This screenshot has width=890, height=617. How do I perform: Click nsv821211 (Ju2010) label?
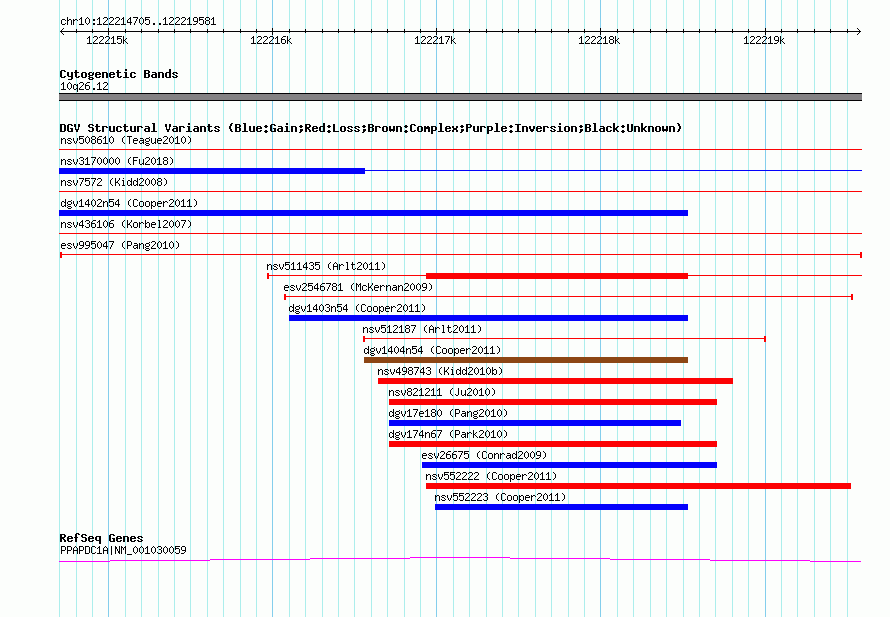442,392
